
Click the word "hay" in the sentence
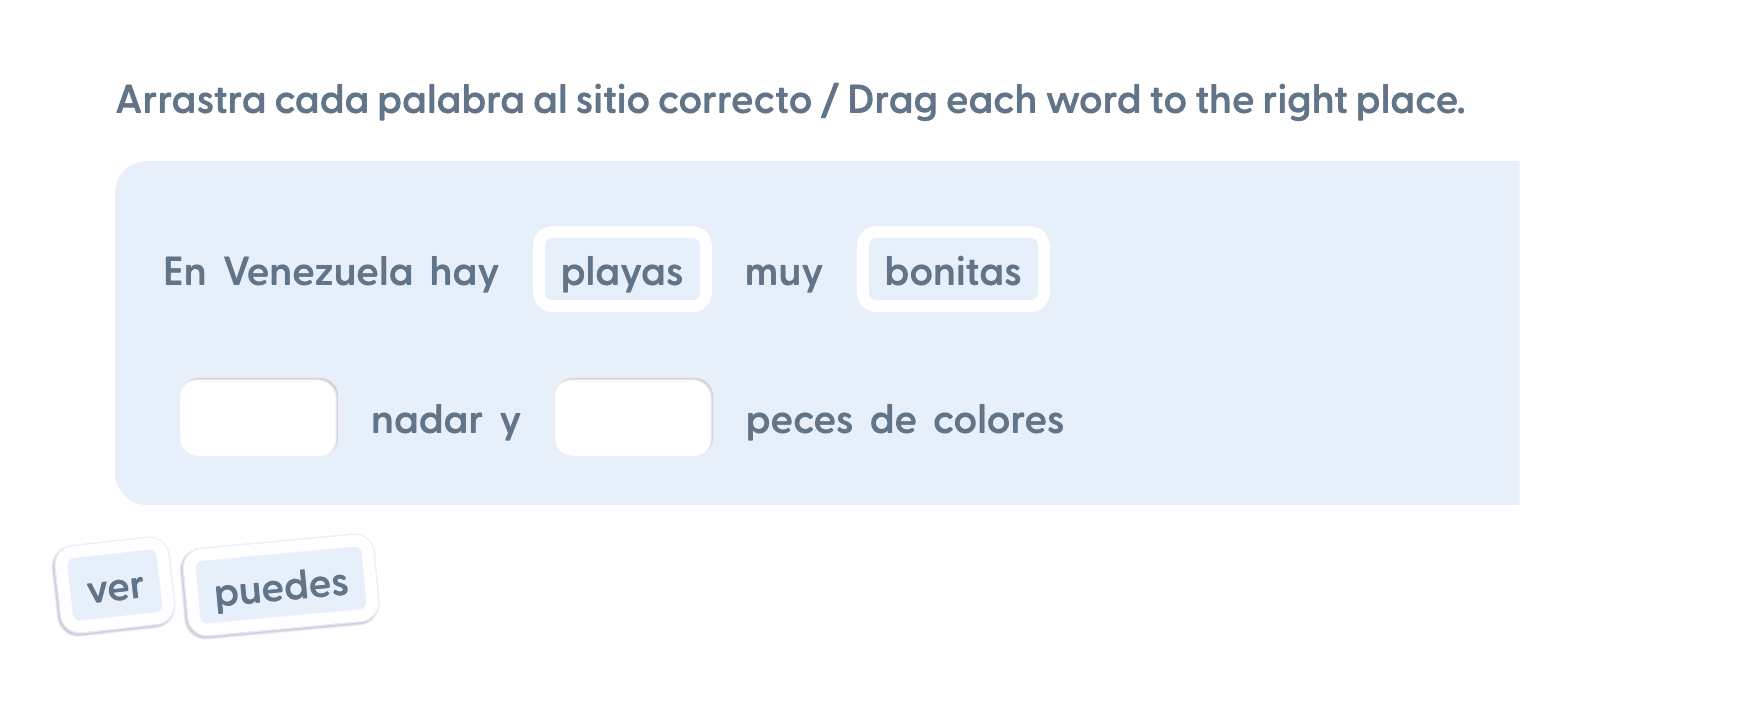tap(464, 272)
